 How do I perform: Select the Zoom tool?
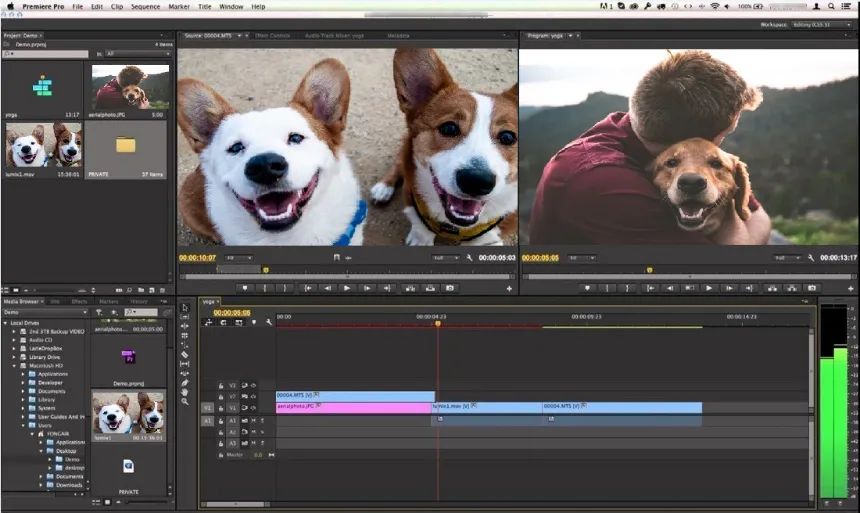(185, 402)
